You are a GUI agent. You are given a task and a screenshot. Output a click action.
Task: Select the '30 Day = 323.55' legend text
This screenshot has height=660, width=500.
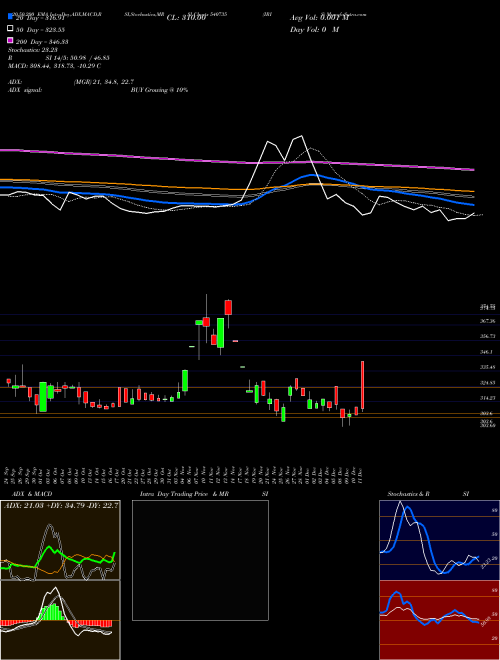(x=41, y=30)
